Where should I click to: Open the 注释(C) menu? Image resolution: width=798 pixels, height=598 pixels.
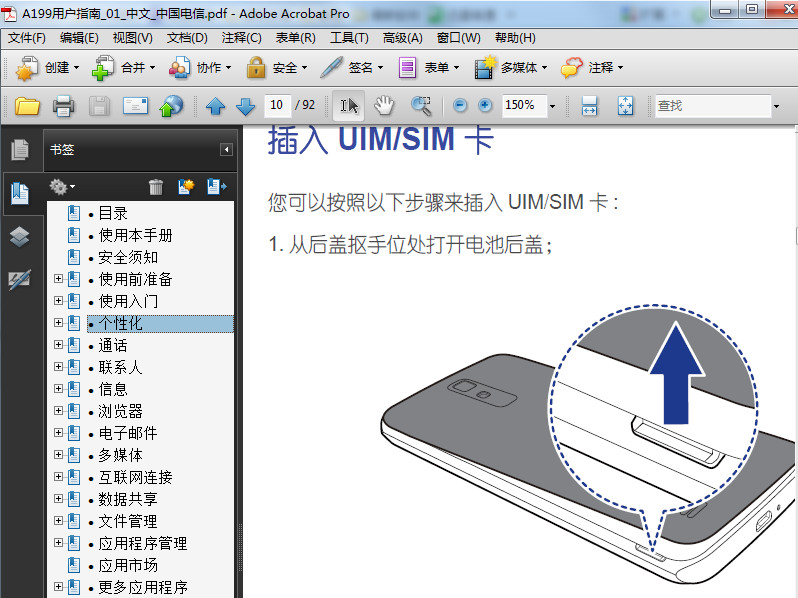[x=241, y=38]
